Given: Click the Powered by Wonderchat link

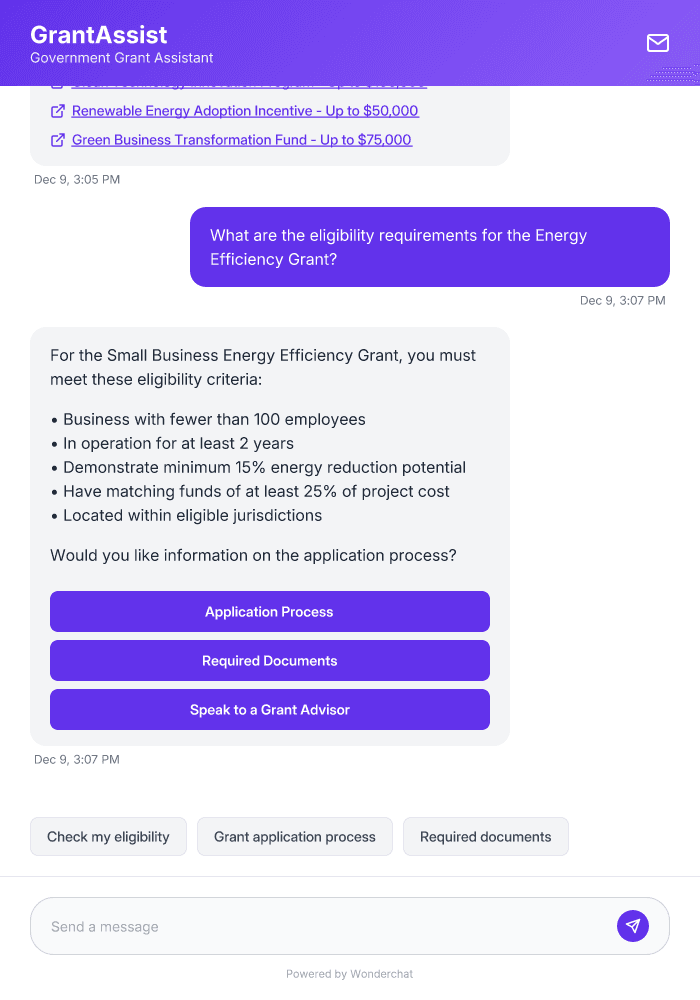Looking at the screenshot, I should [349, 973].
